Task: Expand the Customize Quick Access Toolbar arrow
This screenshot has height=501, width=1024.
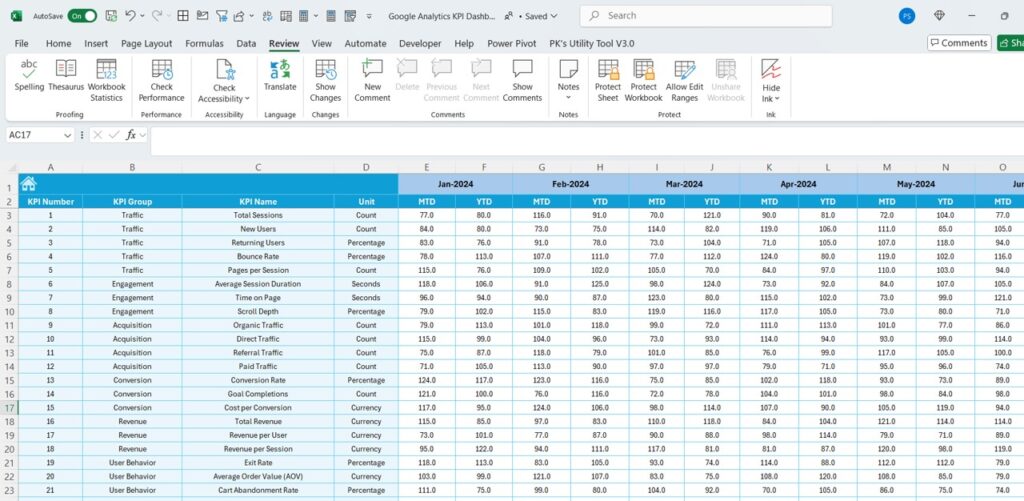Action: [369, 16]
